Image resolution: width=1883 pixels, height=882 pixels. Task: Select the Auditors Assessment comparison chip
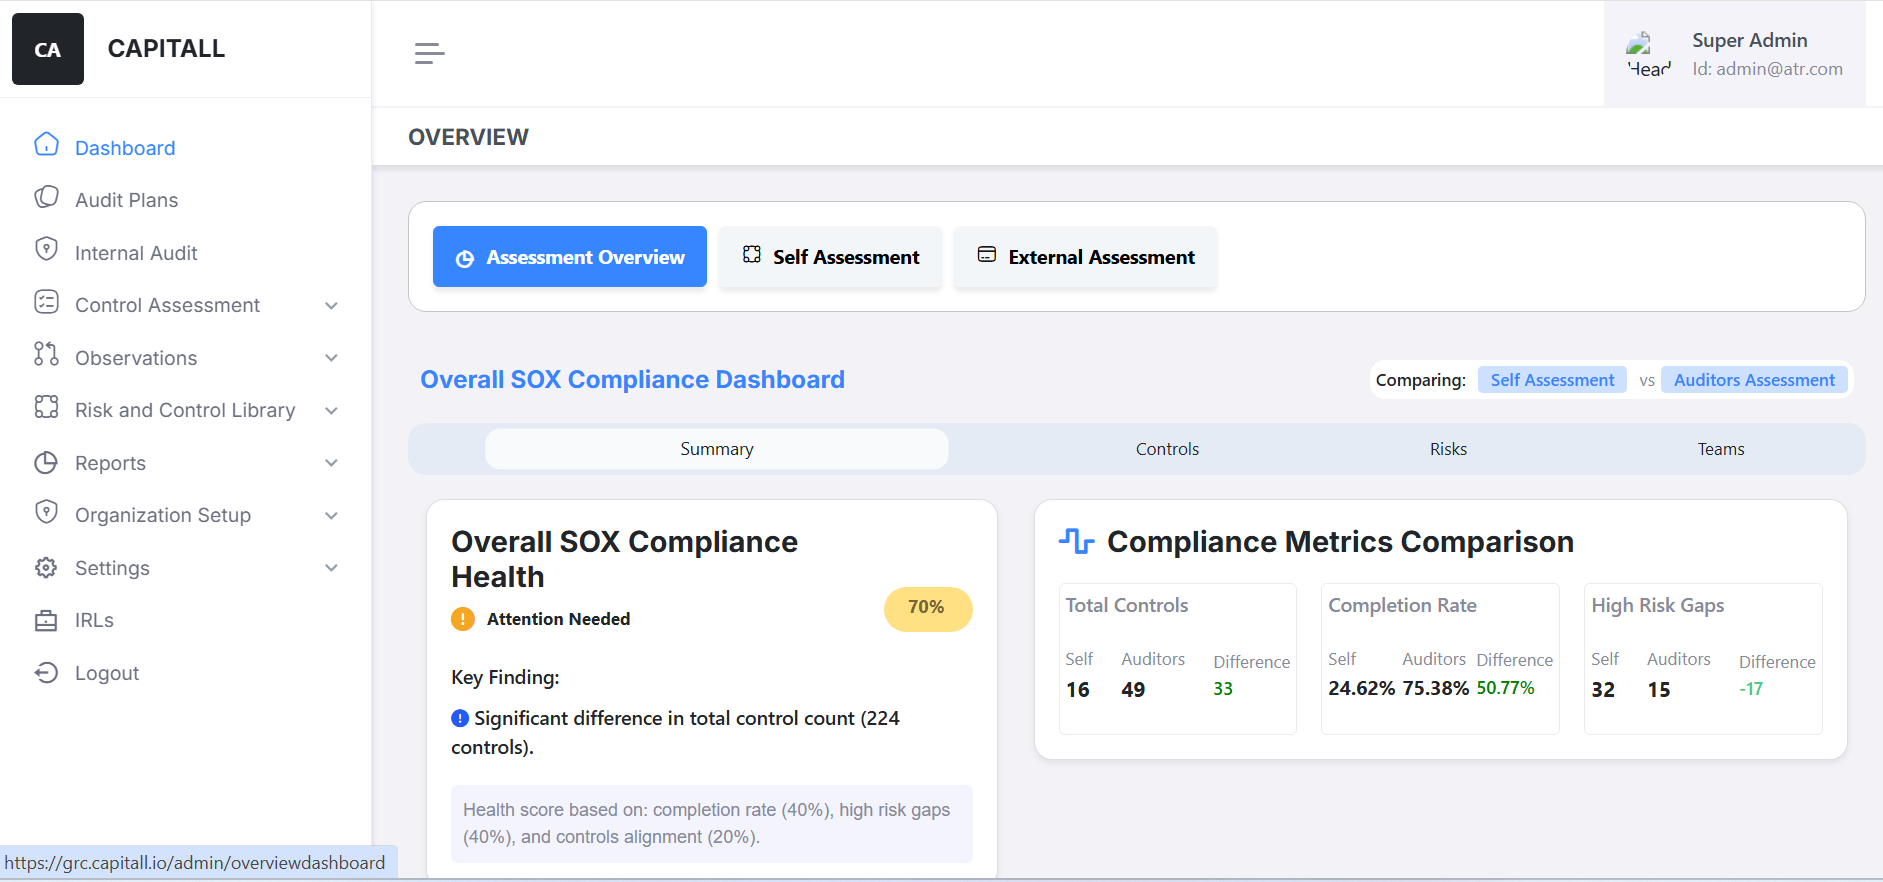click(x=1753, y=380)
